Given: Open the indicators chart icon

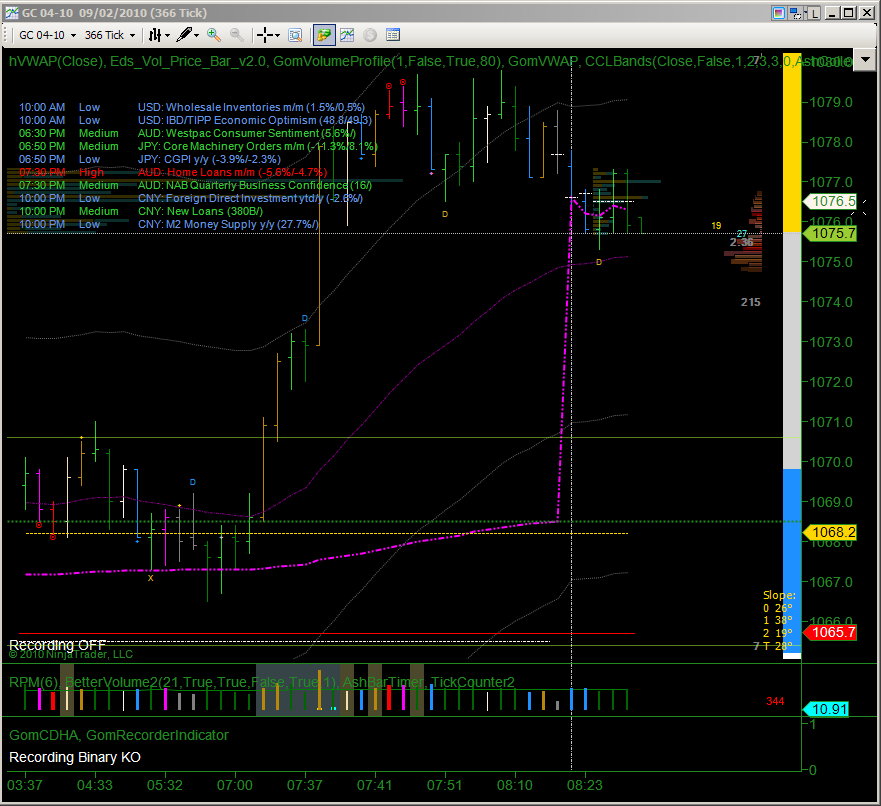Looking at the screenshot, I should tap(347, 35).
